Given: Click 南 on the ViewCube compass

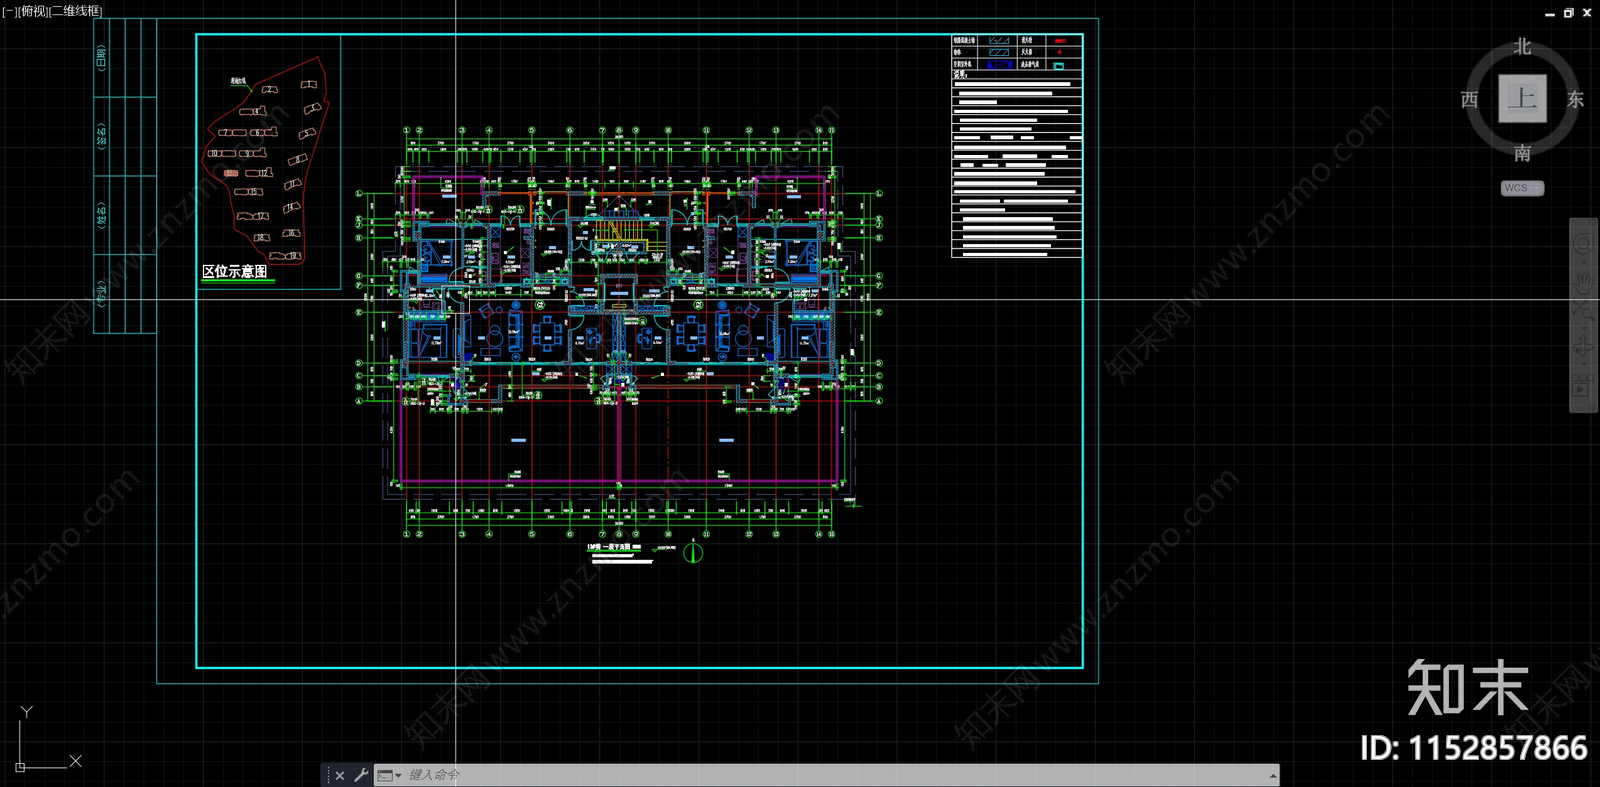Looking at the screenshot, I should click(1522, 153).
